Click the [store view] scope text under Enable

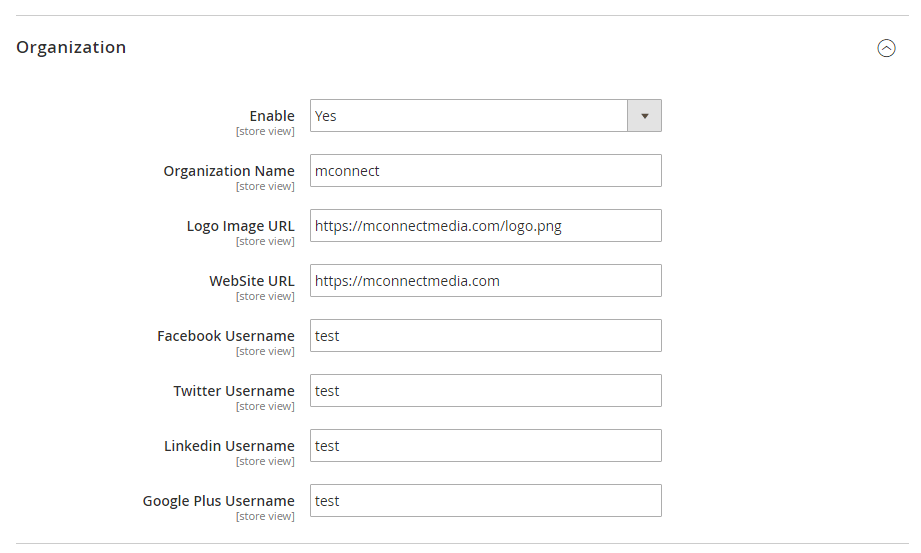point(265,132)
